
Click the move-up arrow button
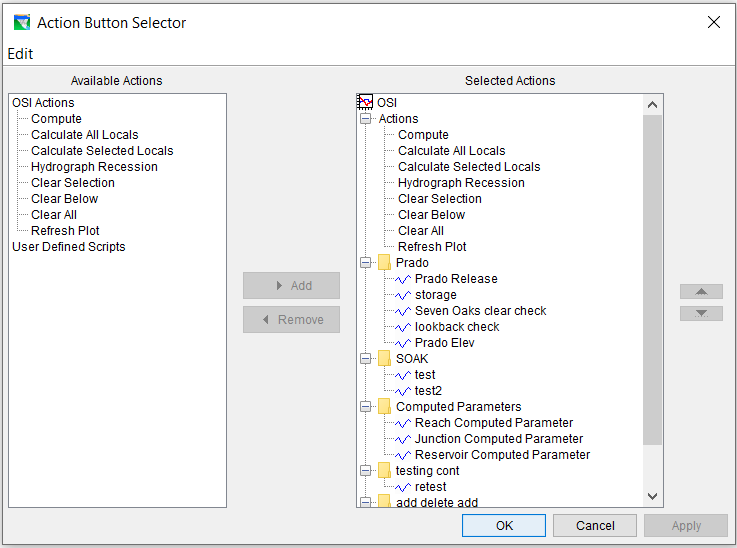click(701, 291)
